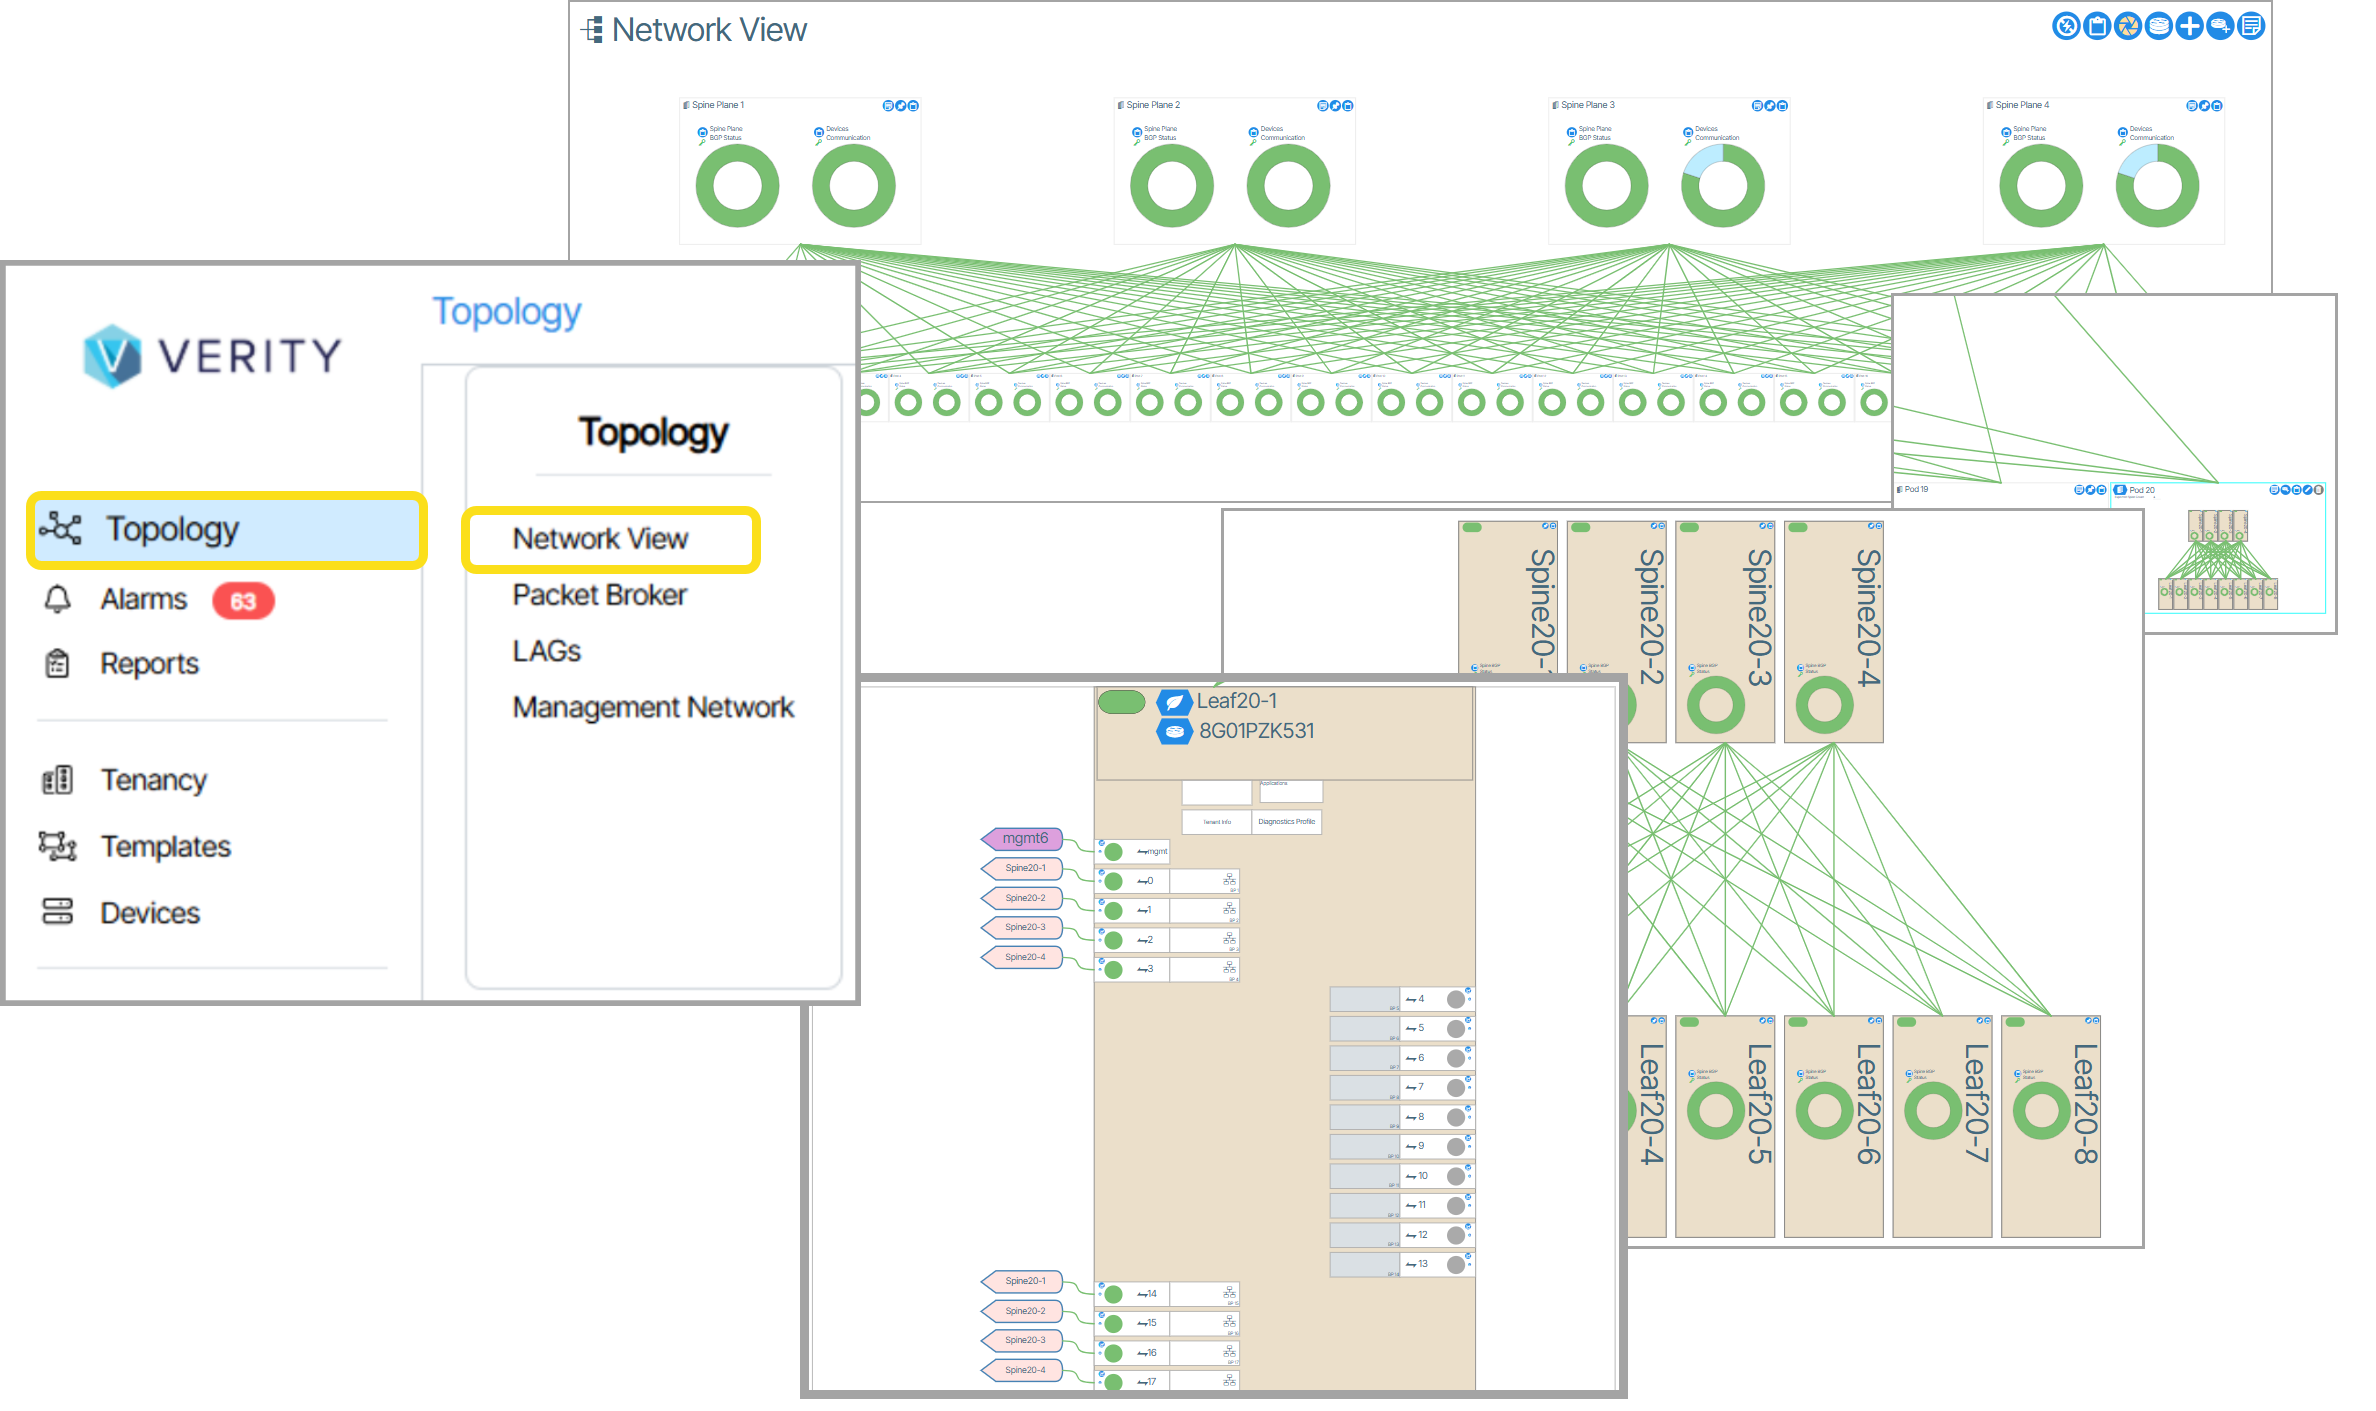Select the Spine20-4 device block
Screen dimensions: 2376x1411
pos(1832,630)
